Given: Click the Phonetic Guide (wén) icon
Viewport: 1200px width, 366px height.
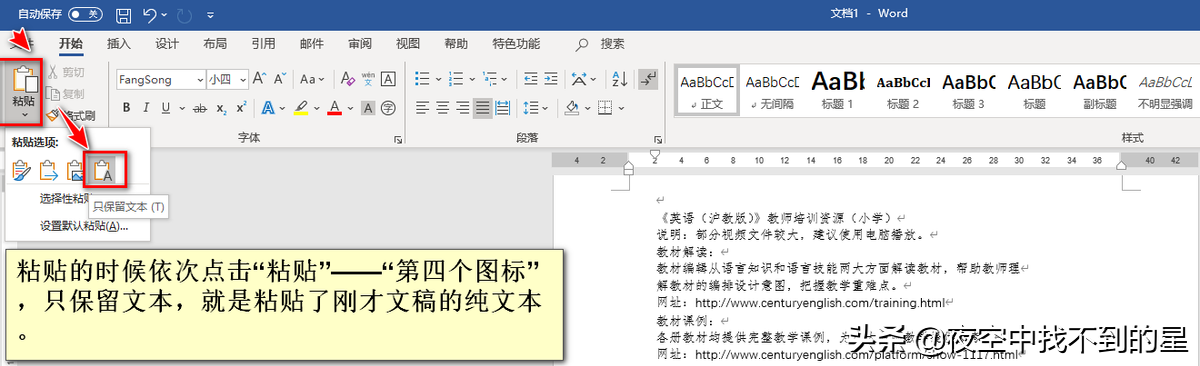Looking at the screenshot, I should [x=368, y=79].
